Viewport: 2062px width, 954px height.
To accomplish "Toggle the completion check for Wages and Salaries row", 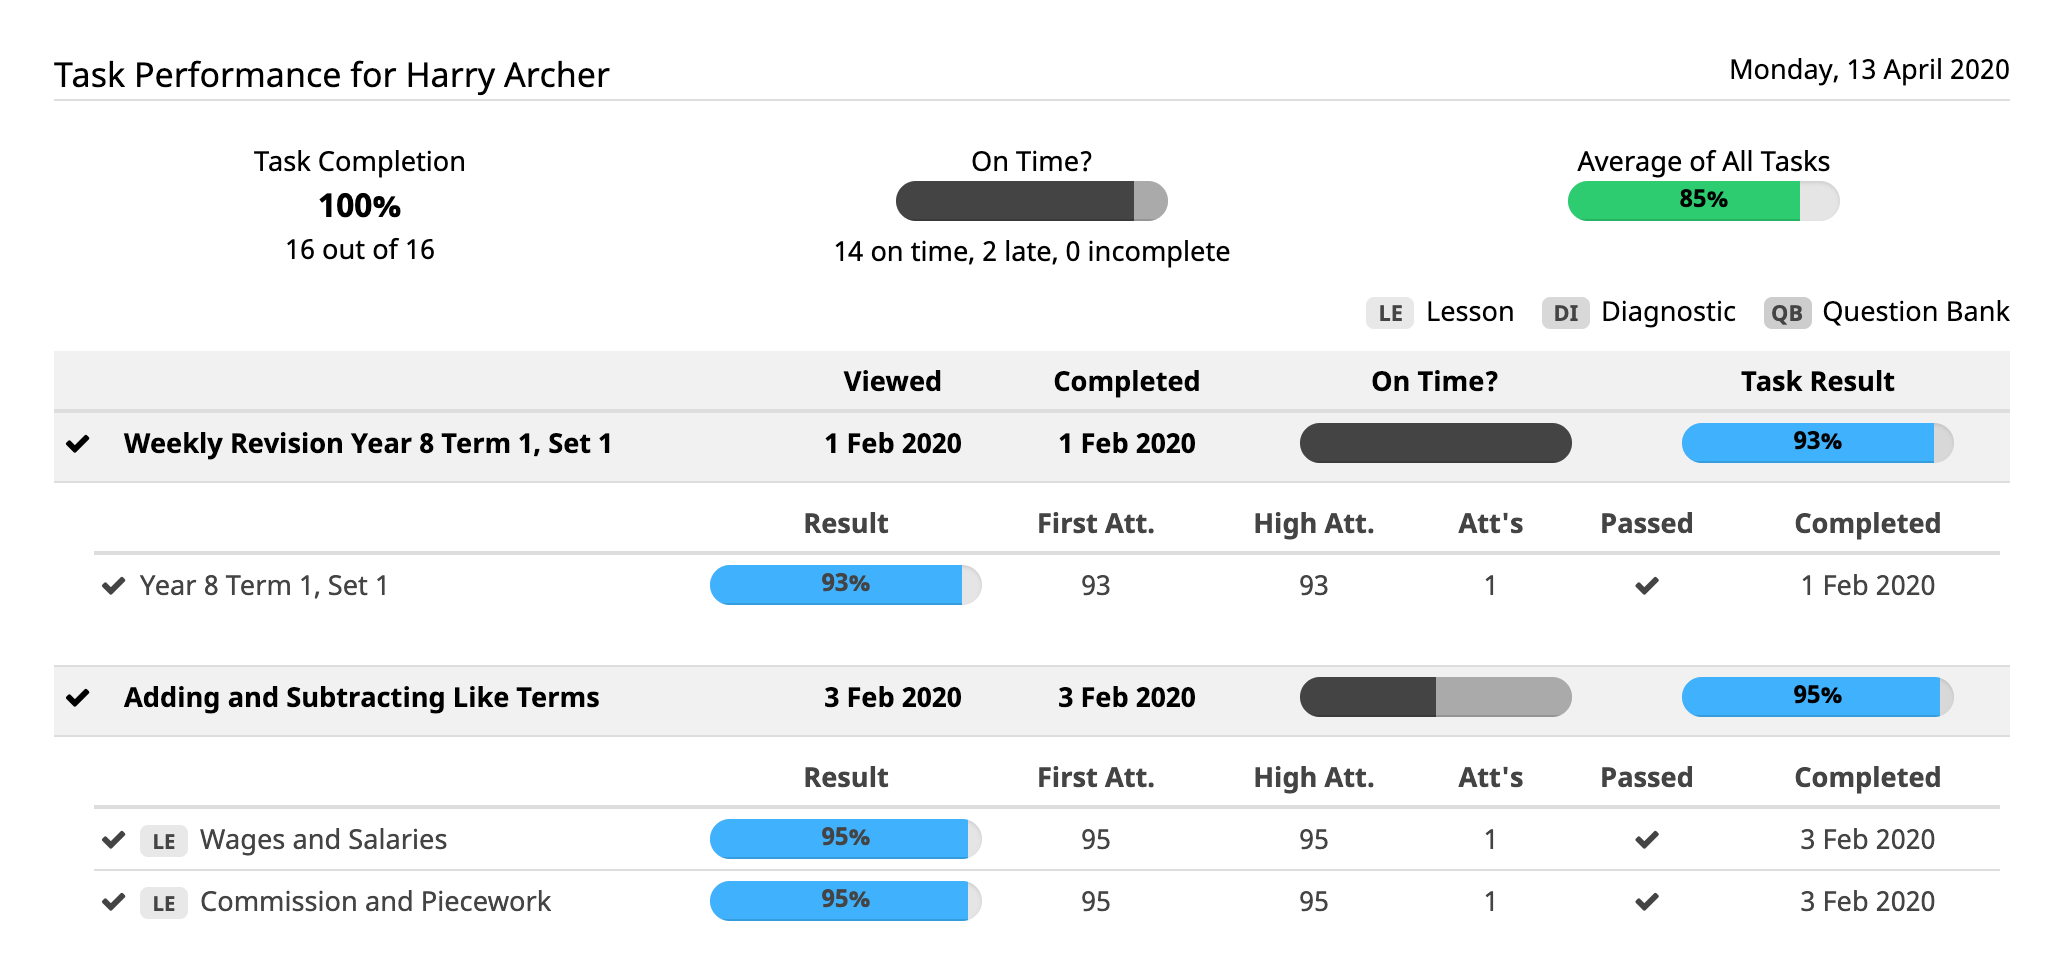I will click(113, 841).
